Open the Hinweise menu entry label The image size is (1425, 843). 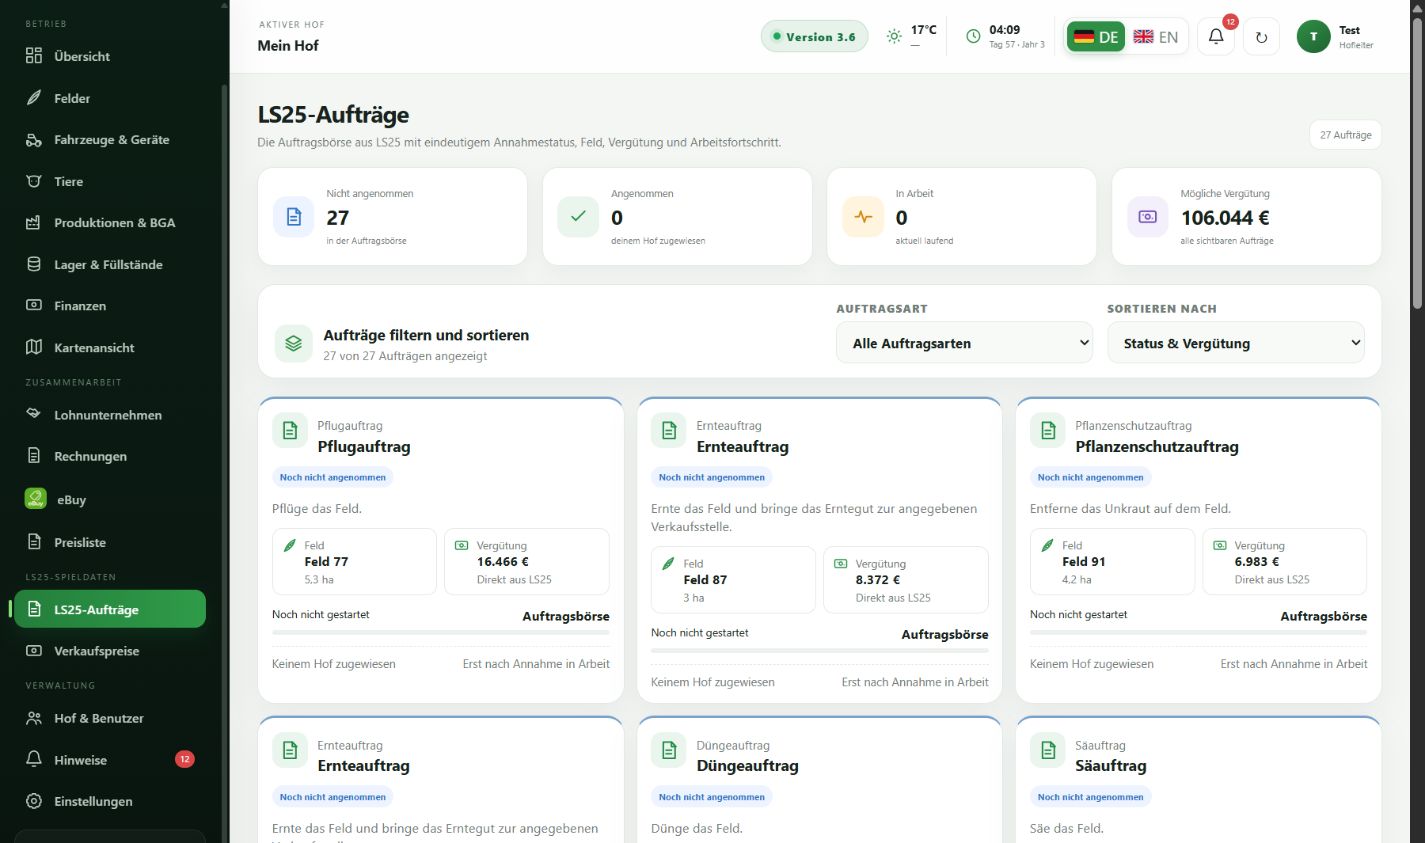click(x=80, y=760)
